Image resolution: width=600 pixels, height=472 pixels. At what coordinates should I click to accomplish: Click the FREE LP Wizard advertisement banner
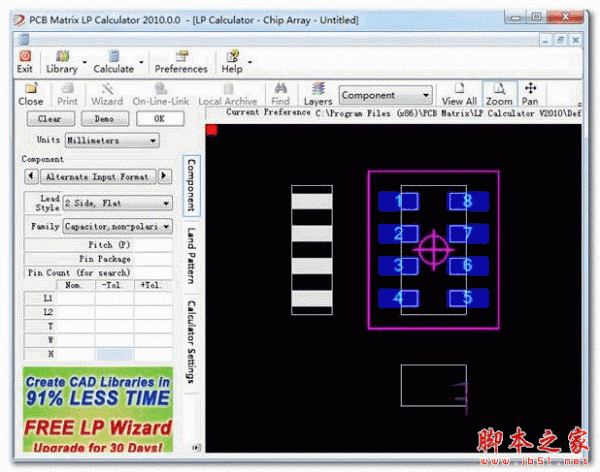[x=98, y=409]
